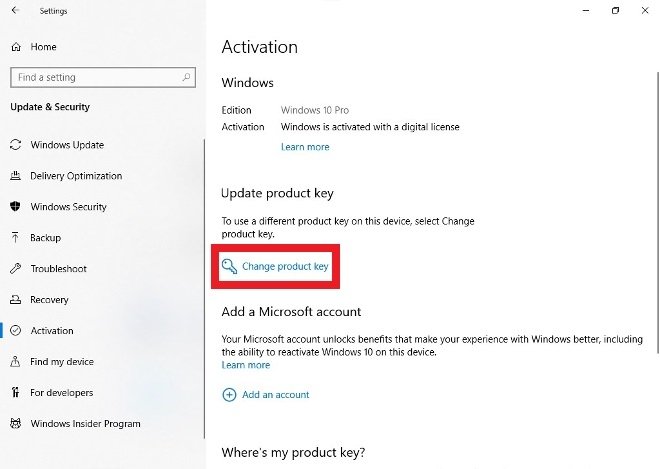The image size is (660, 469).
Task: Click the Recovery icon in sidebar
Action: (16, 299)
